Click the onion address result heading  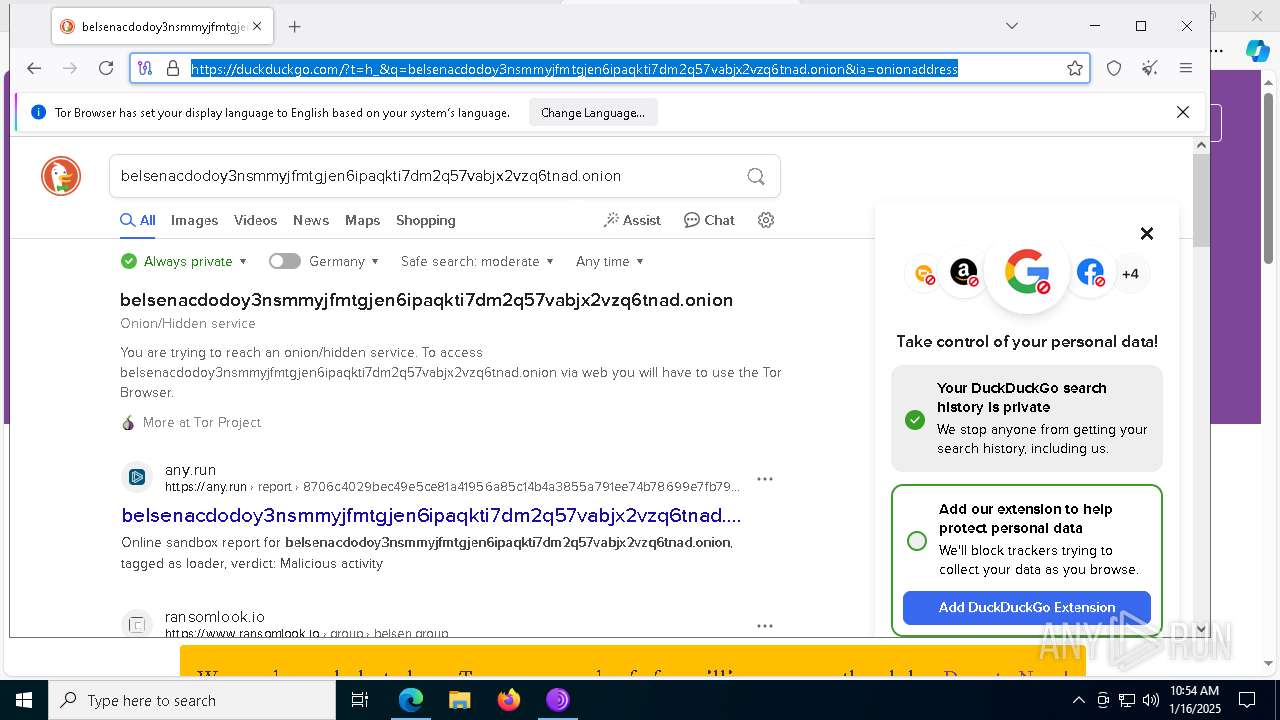(426, 300)
